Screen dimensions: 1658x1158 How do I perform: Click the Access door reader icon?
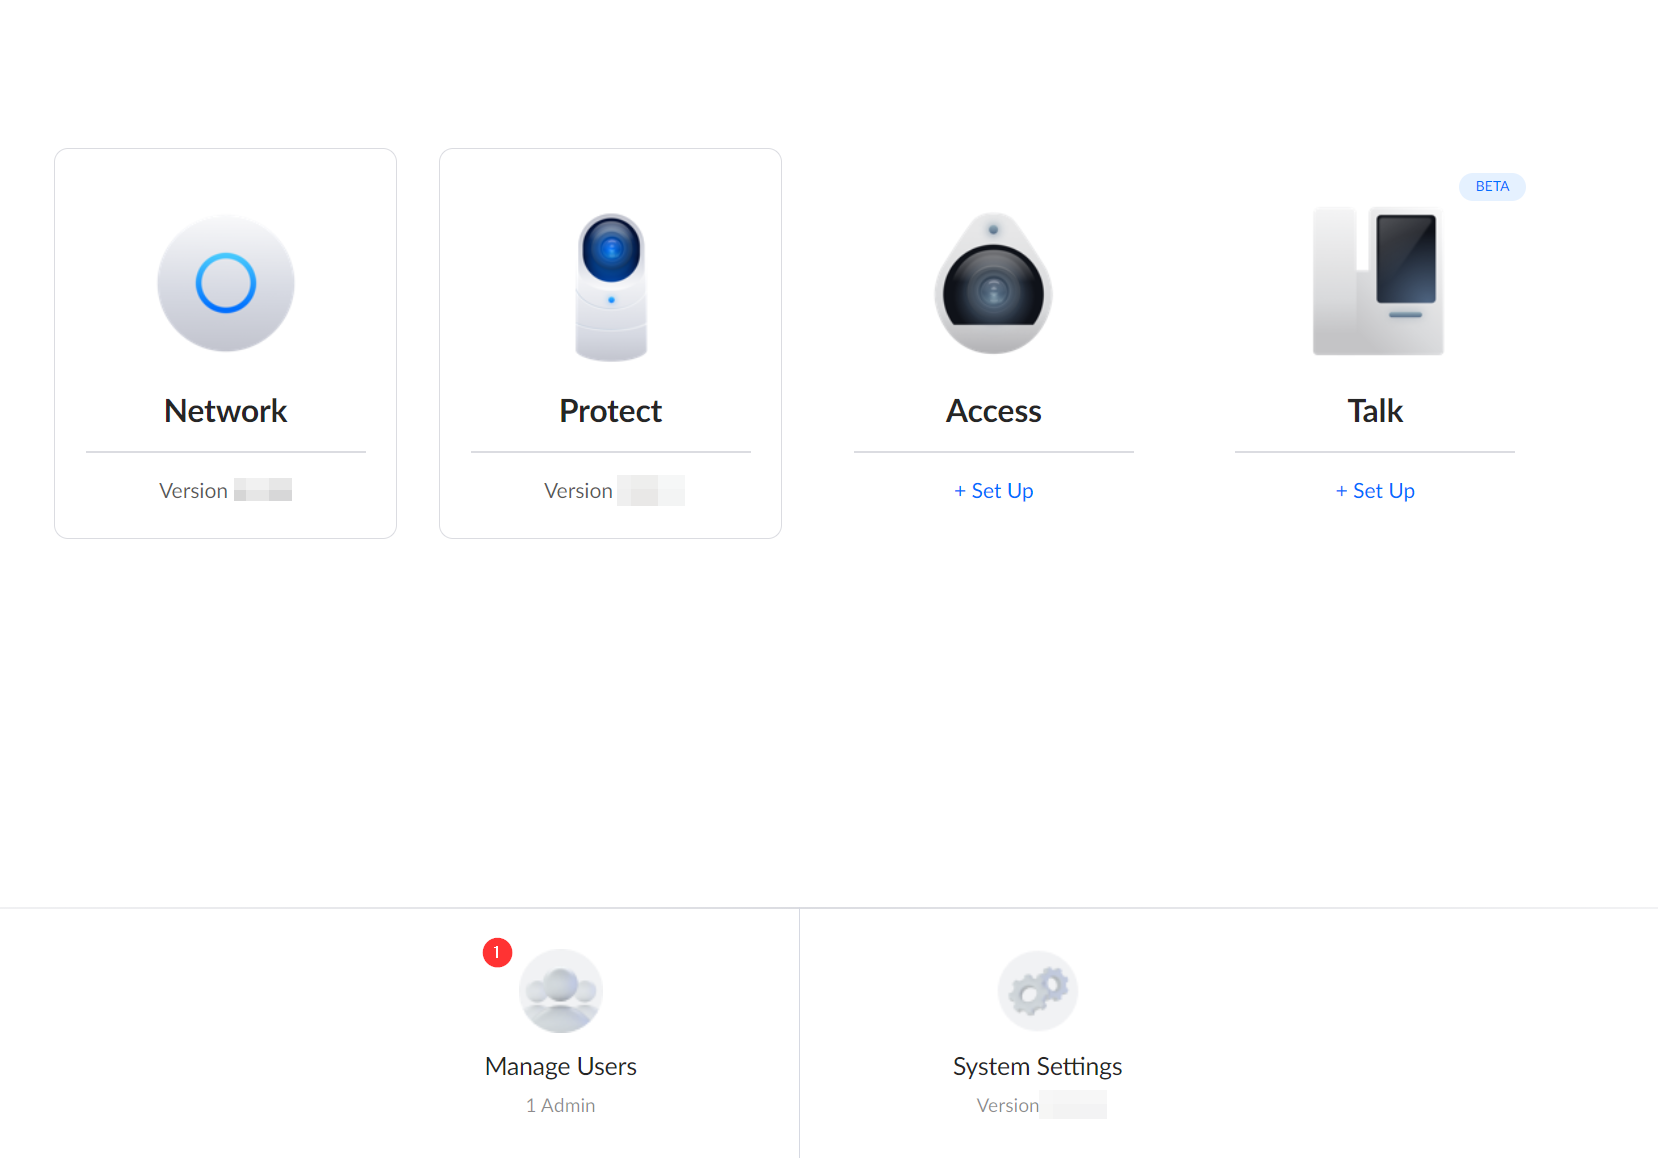click(993, 285)
